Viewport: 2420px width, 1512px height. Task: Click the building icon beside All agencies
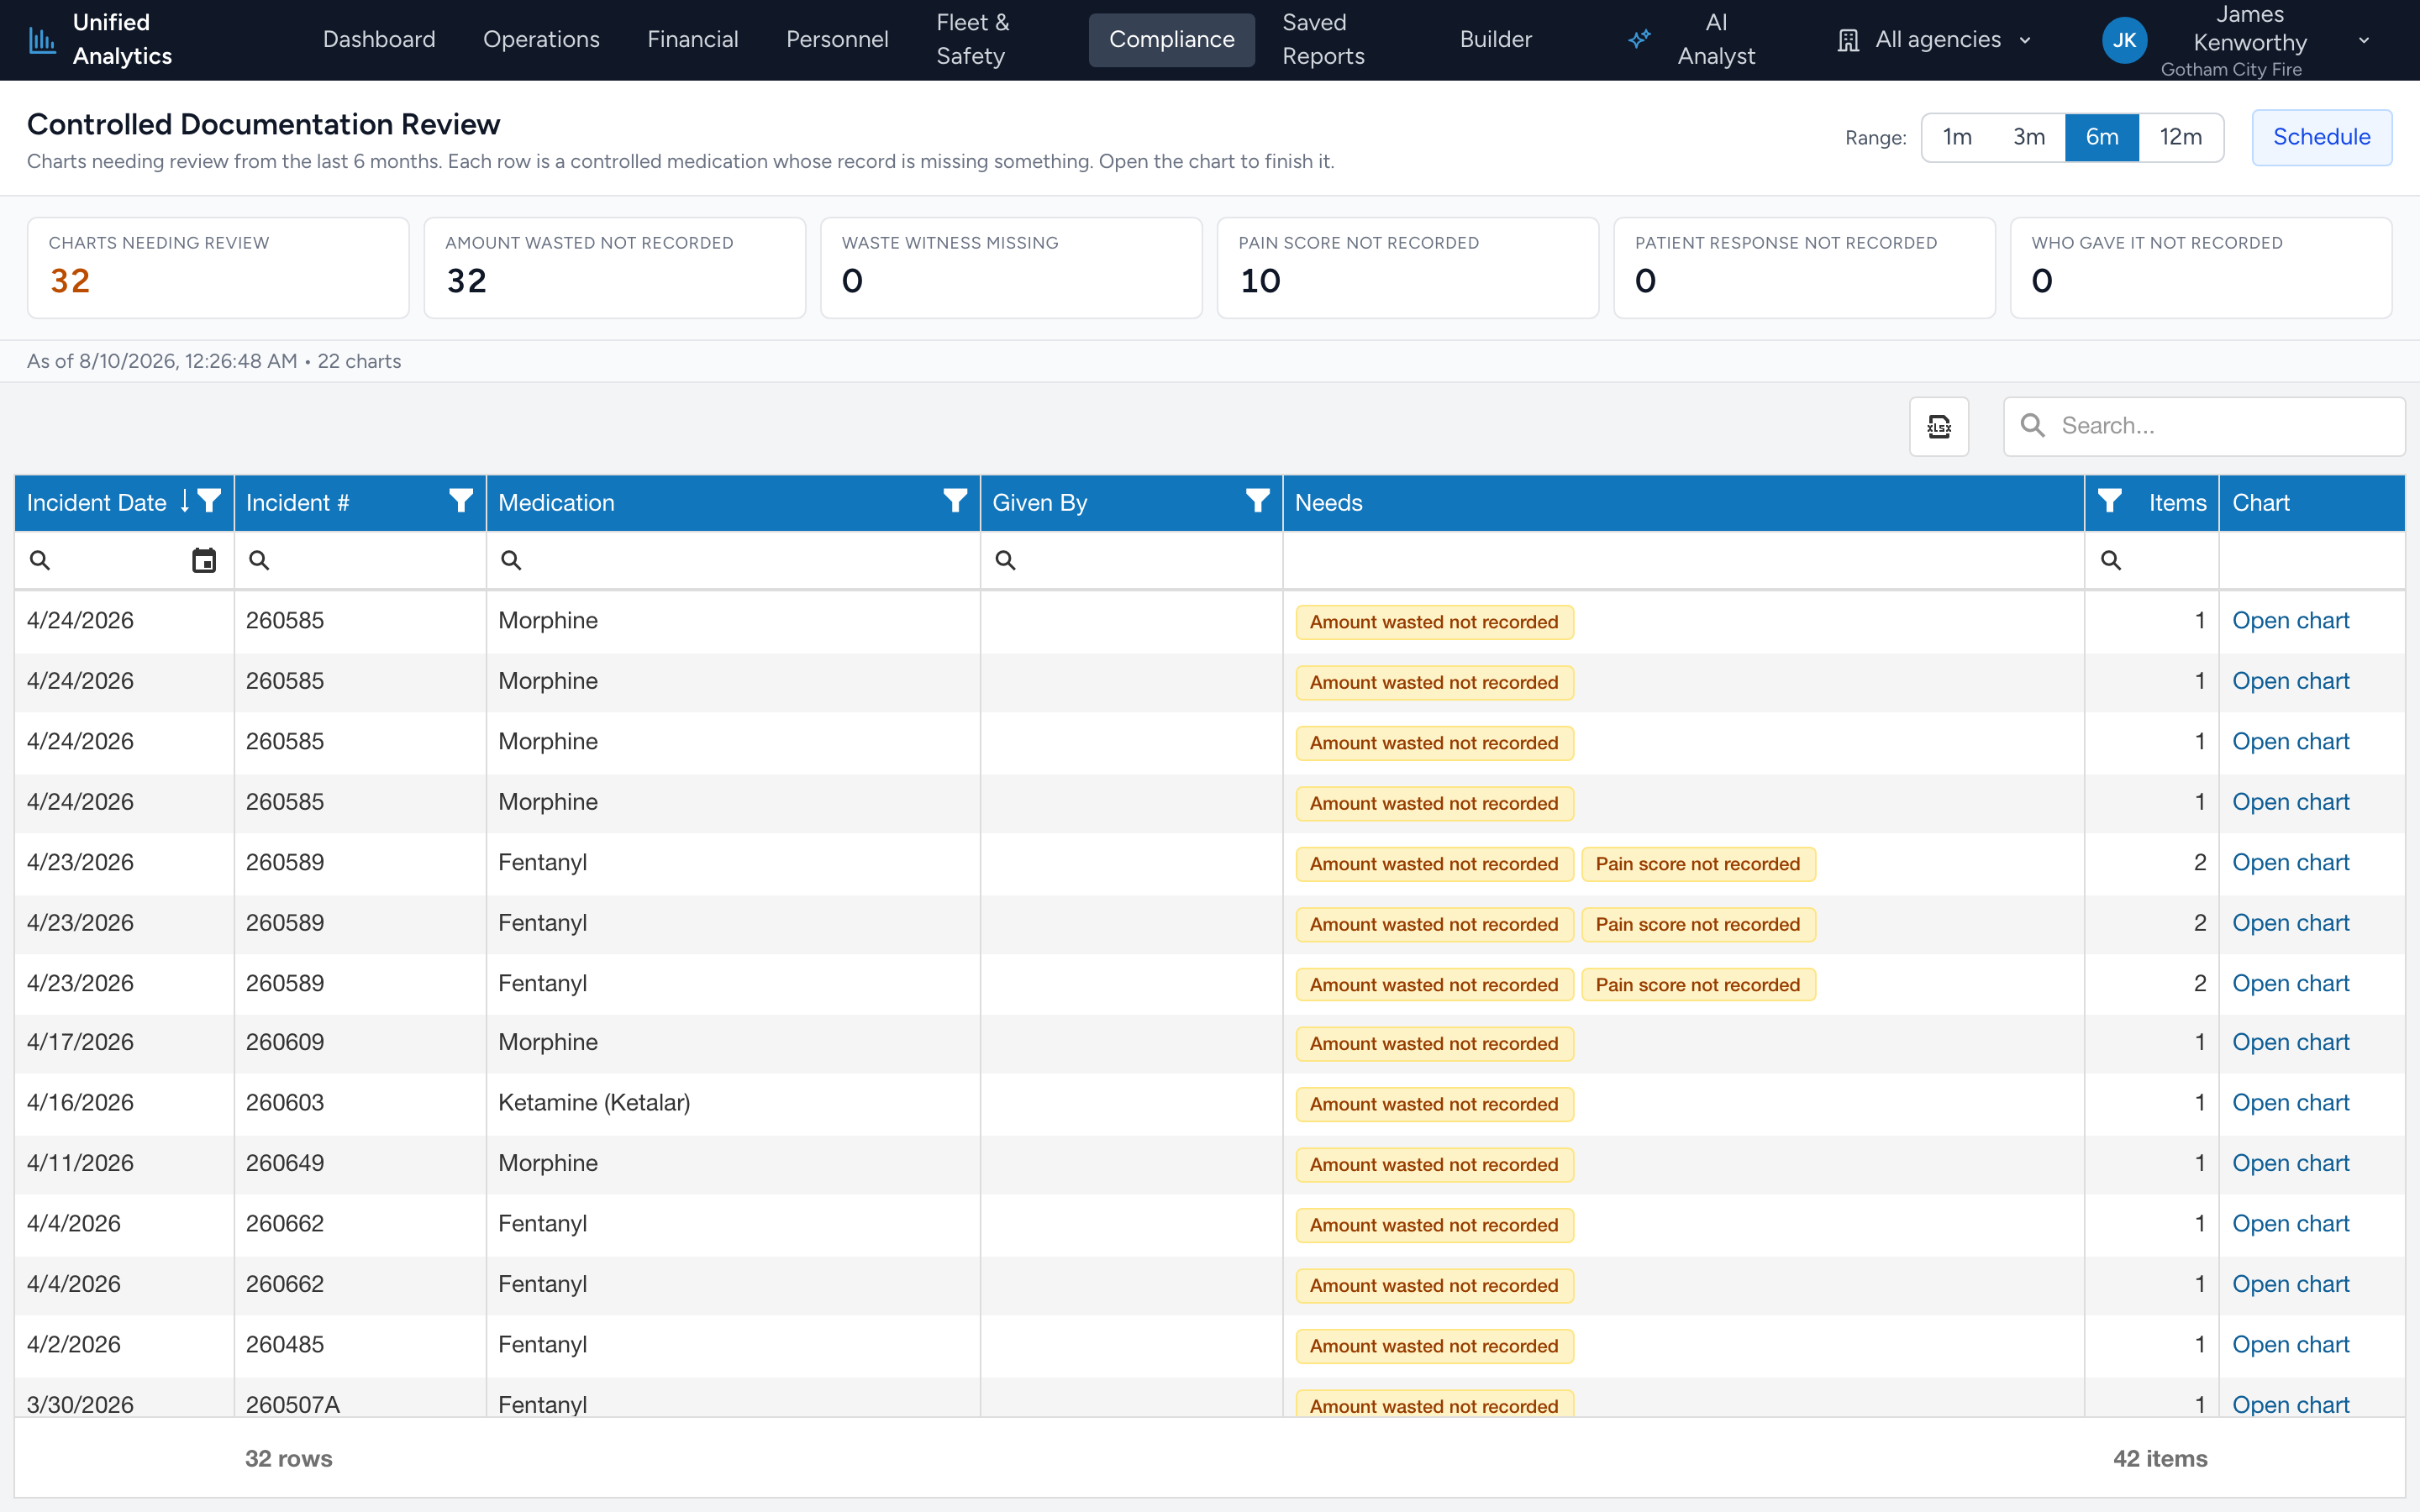coord(1848,40)
